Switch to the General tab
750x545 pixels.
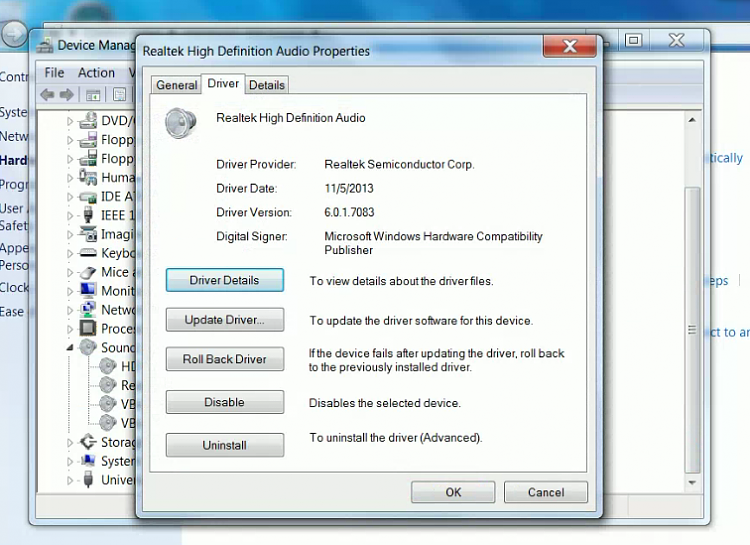(x=176, y=85)
